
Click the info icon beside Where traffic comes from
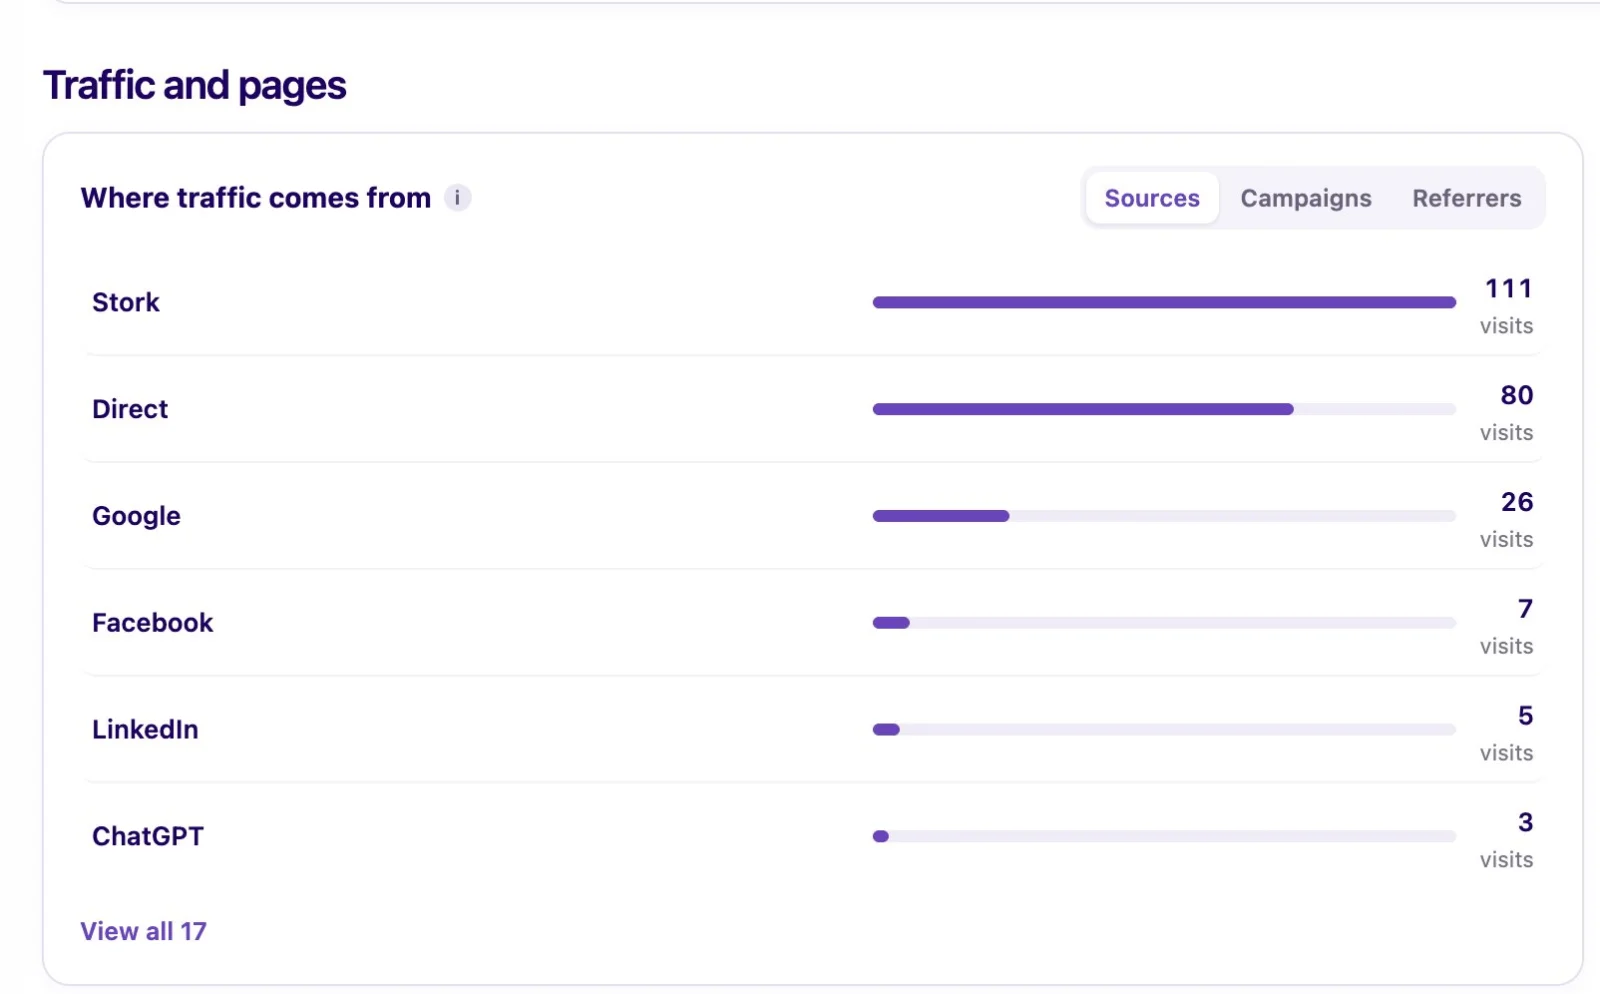coord(457,197)
